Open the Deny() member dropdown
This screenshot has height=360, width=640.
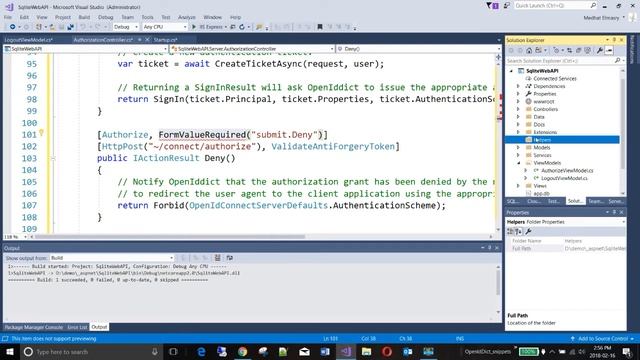click(x=419, y=49)
